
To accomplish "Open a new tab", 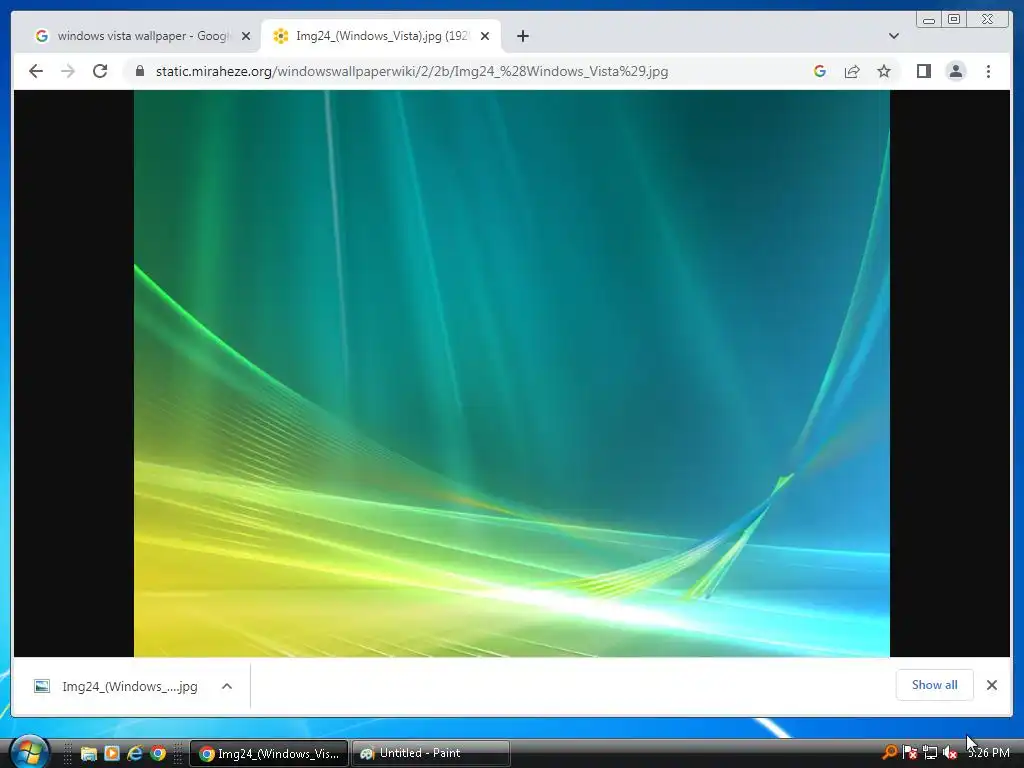I will tap(522, 36).
